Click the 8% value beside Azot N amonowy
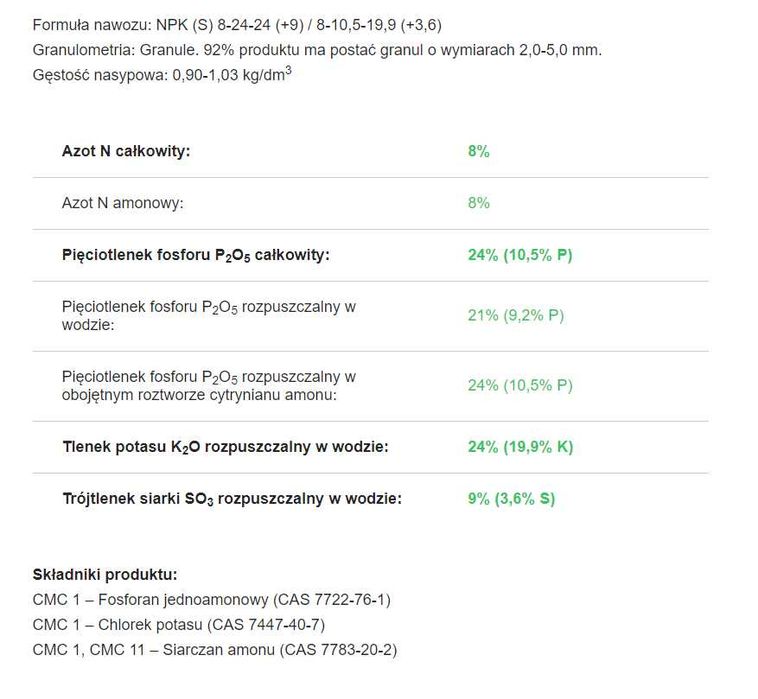The height and width of the screenshot is (699, 758). [478, 203]
